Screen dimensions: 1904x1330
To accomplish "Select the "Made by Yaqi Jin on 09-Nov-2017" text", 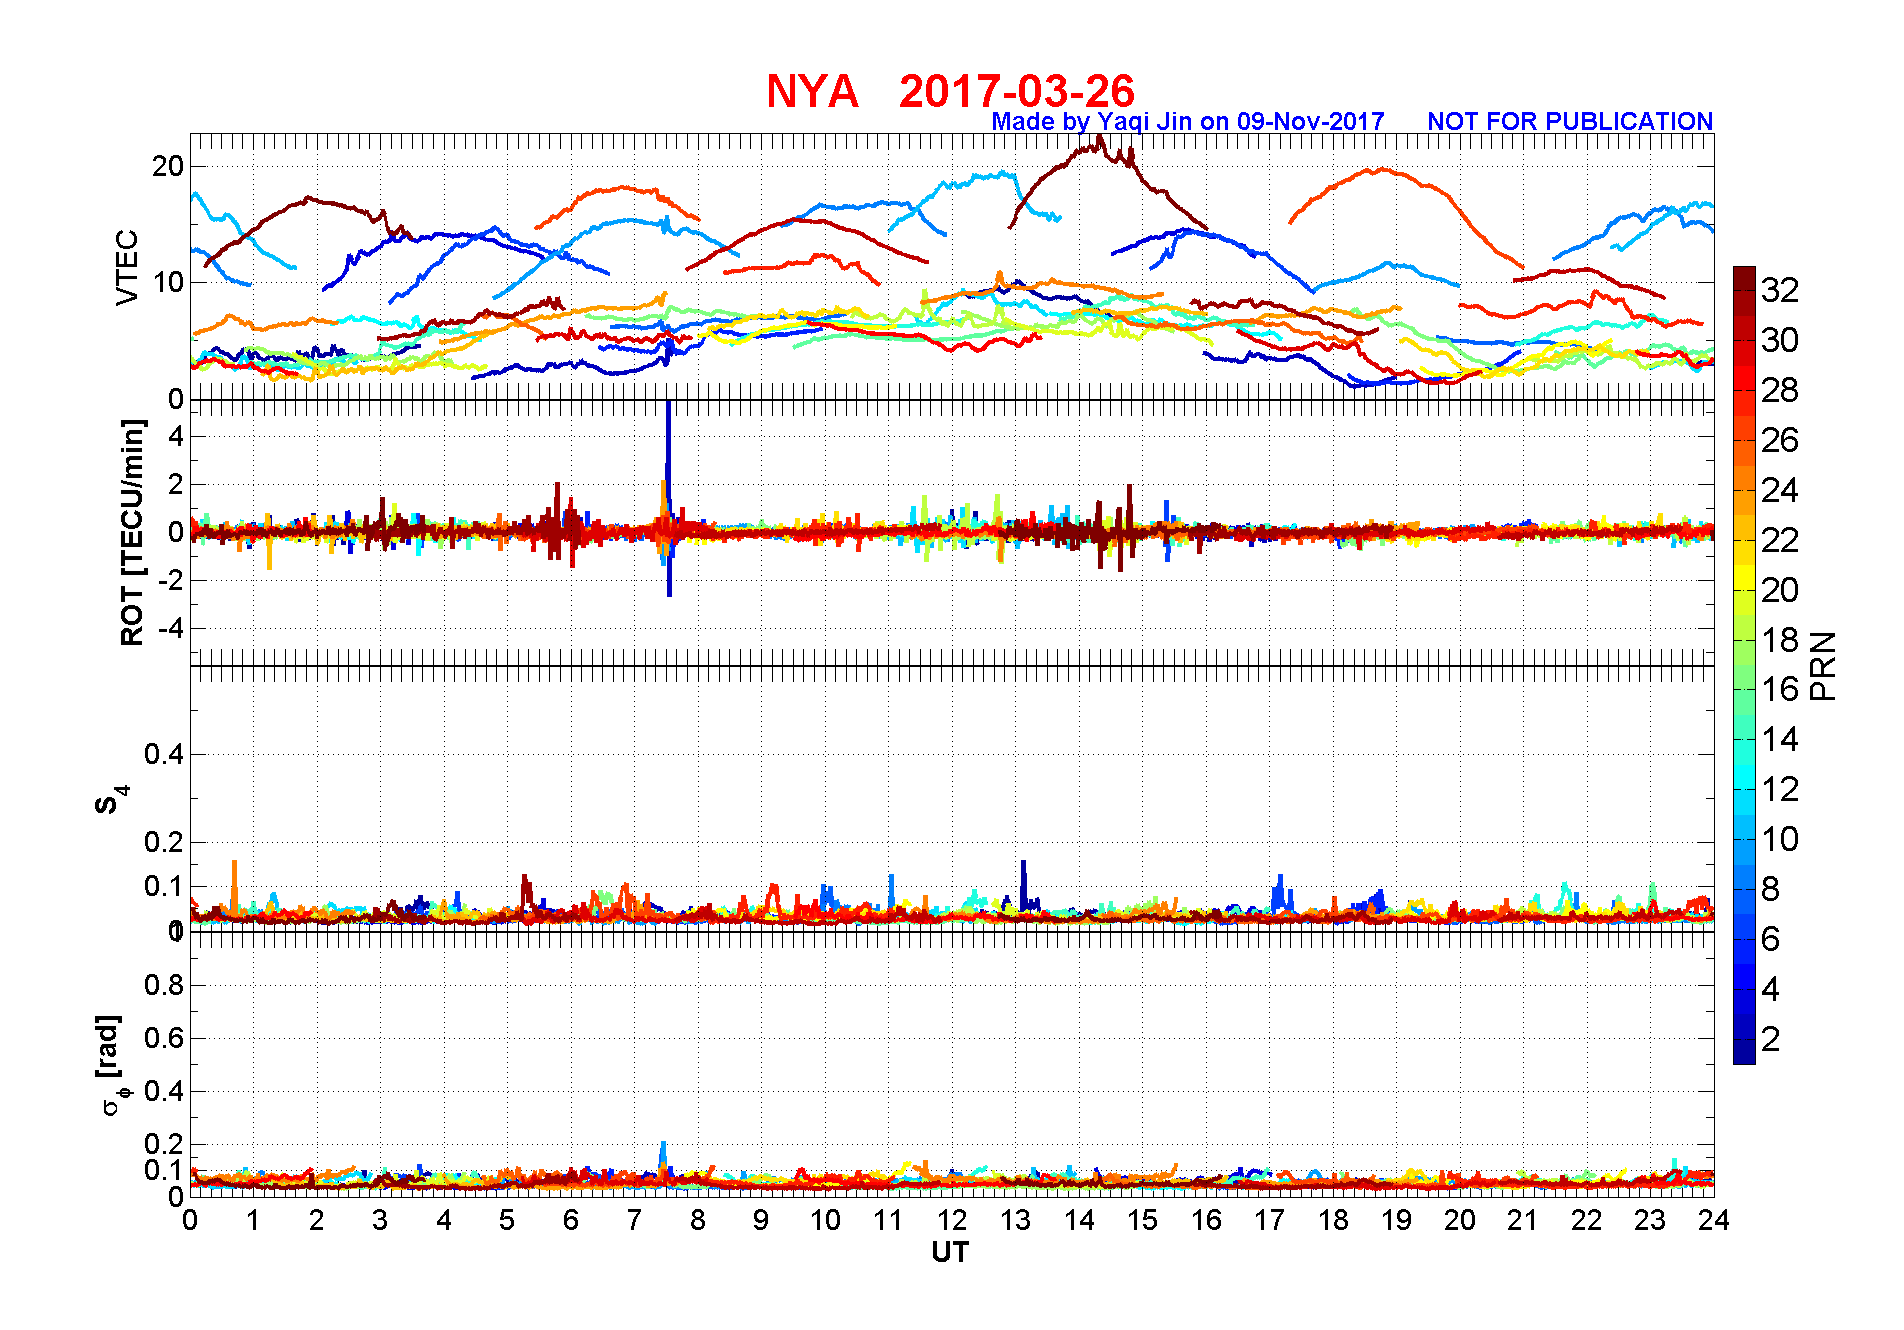I will [x=1188, y=121].
